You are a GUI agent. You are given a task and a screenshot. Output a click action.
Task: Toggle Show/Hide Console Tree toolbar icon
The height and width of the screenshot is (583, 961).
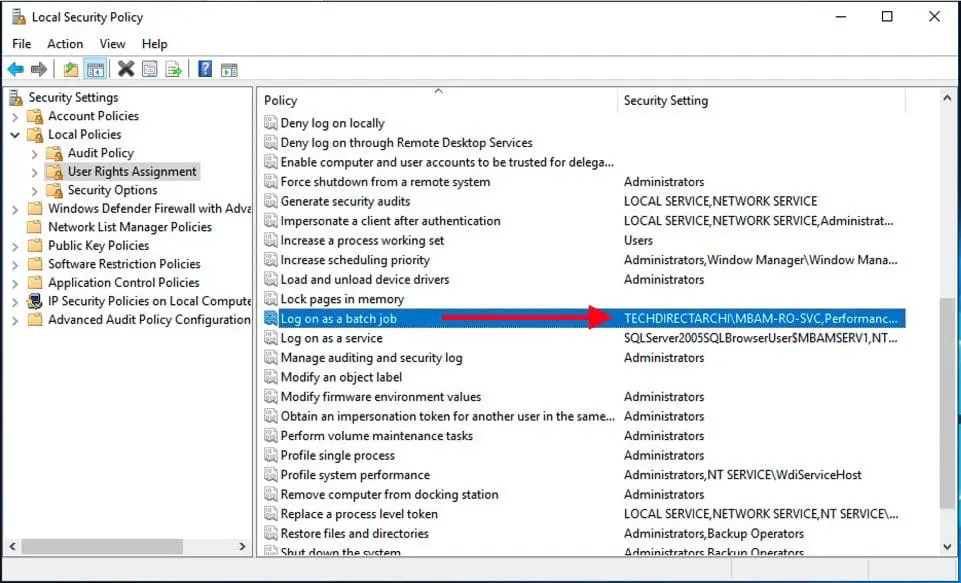(95, 69)
